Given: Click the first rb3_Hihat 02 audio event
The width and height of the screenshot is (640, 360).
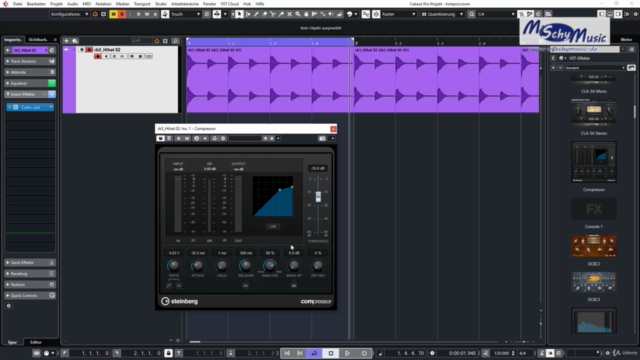Looking at the screenshot, I should point(269,80).
